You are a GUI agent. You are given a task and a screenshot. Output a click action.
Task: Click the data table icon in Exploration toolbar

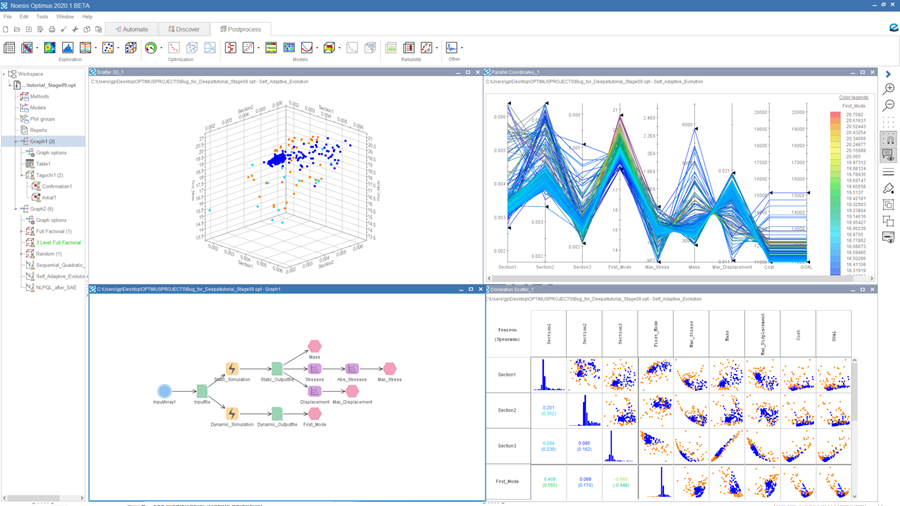9,47
